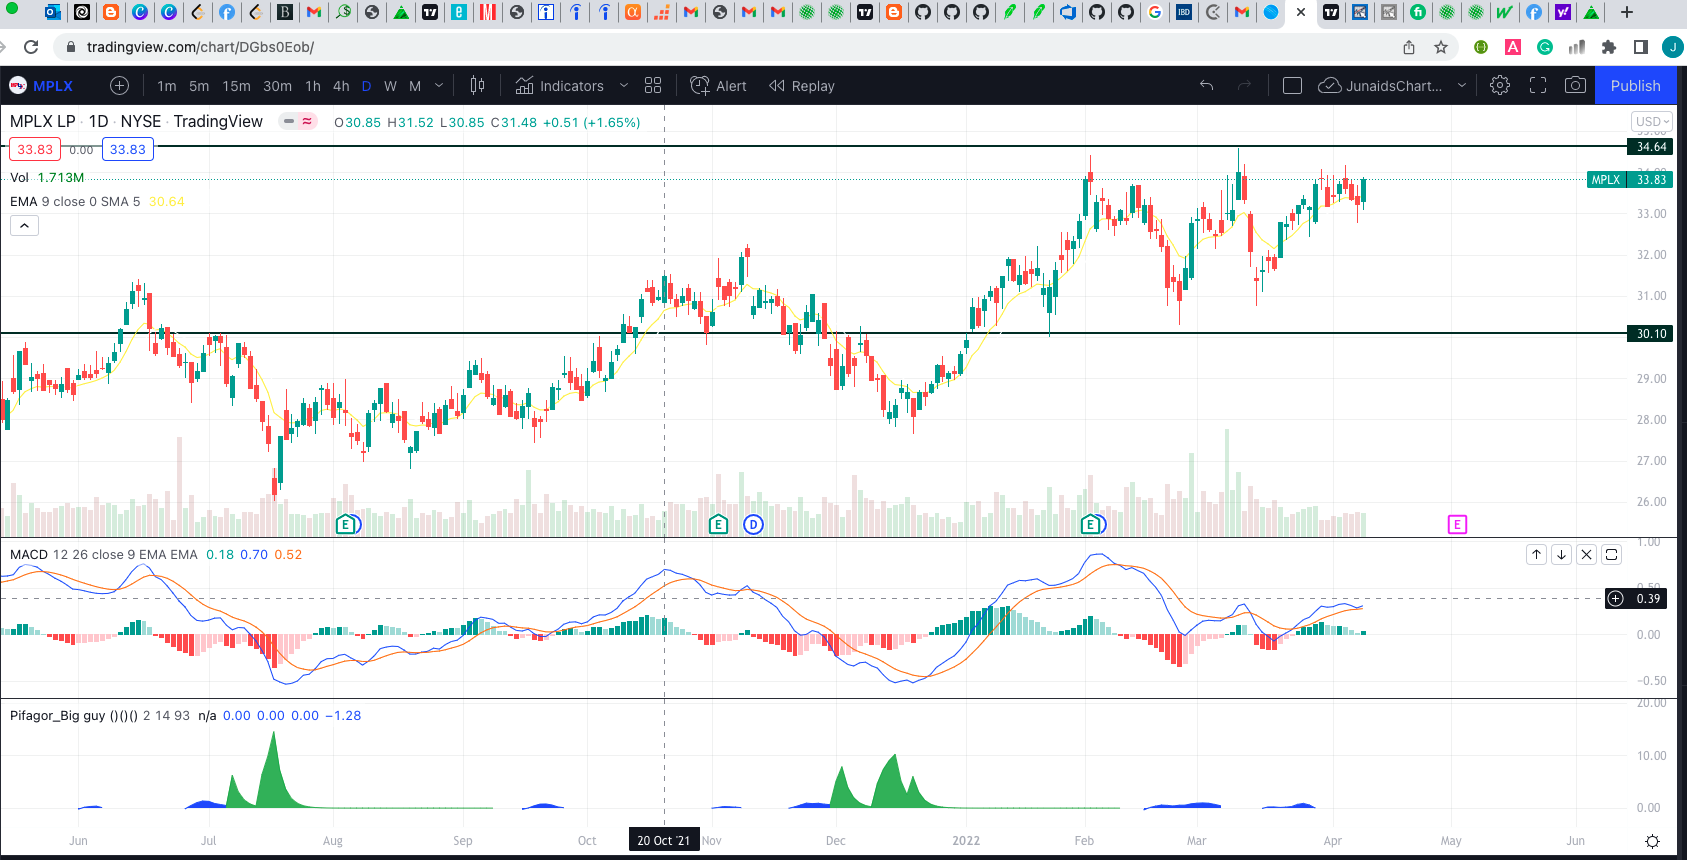Switch to the 4h timeframe
1687x860 pixels.
point(341,86)
